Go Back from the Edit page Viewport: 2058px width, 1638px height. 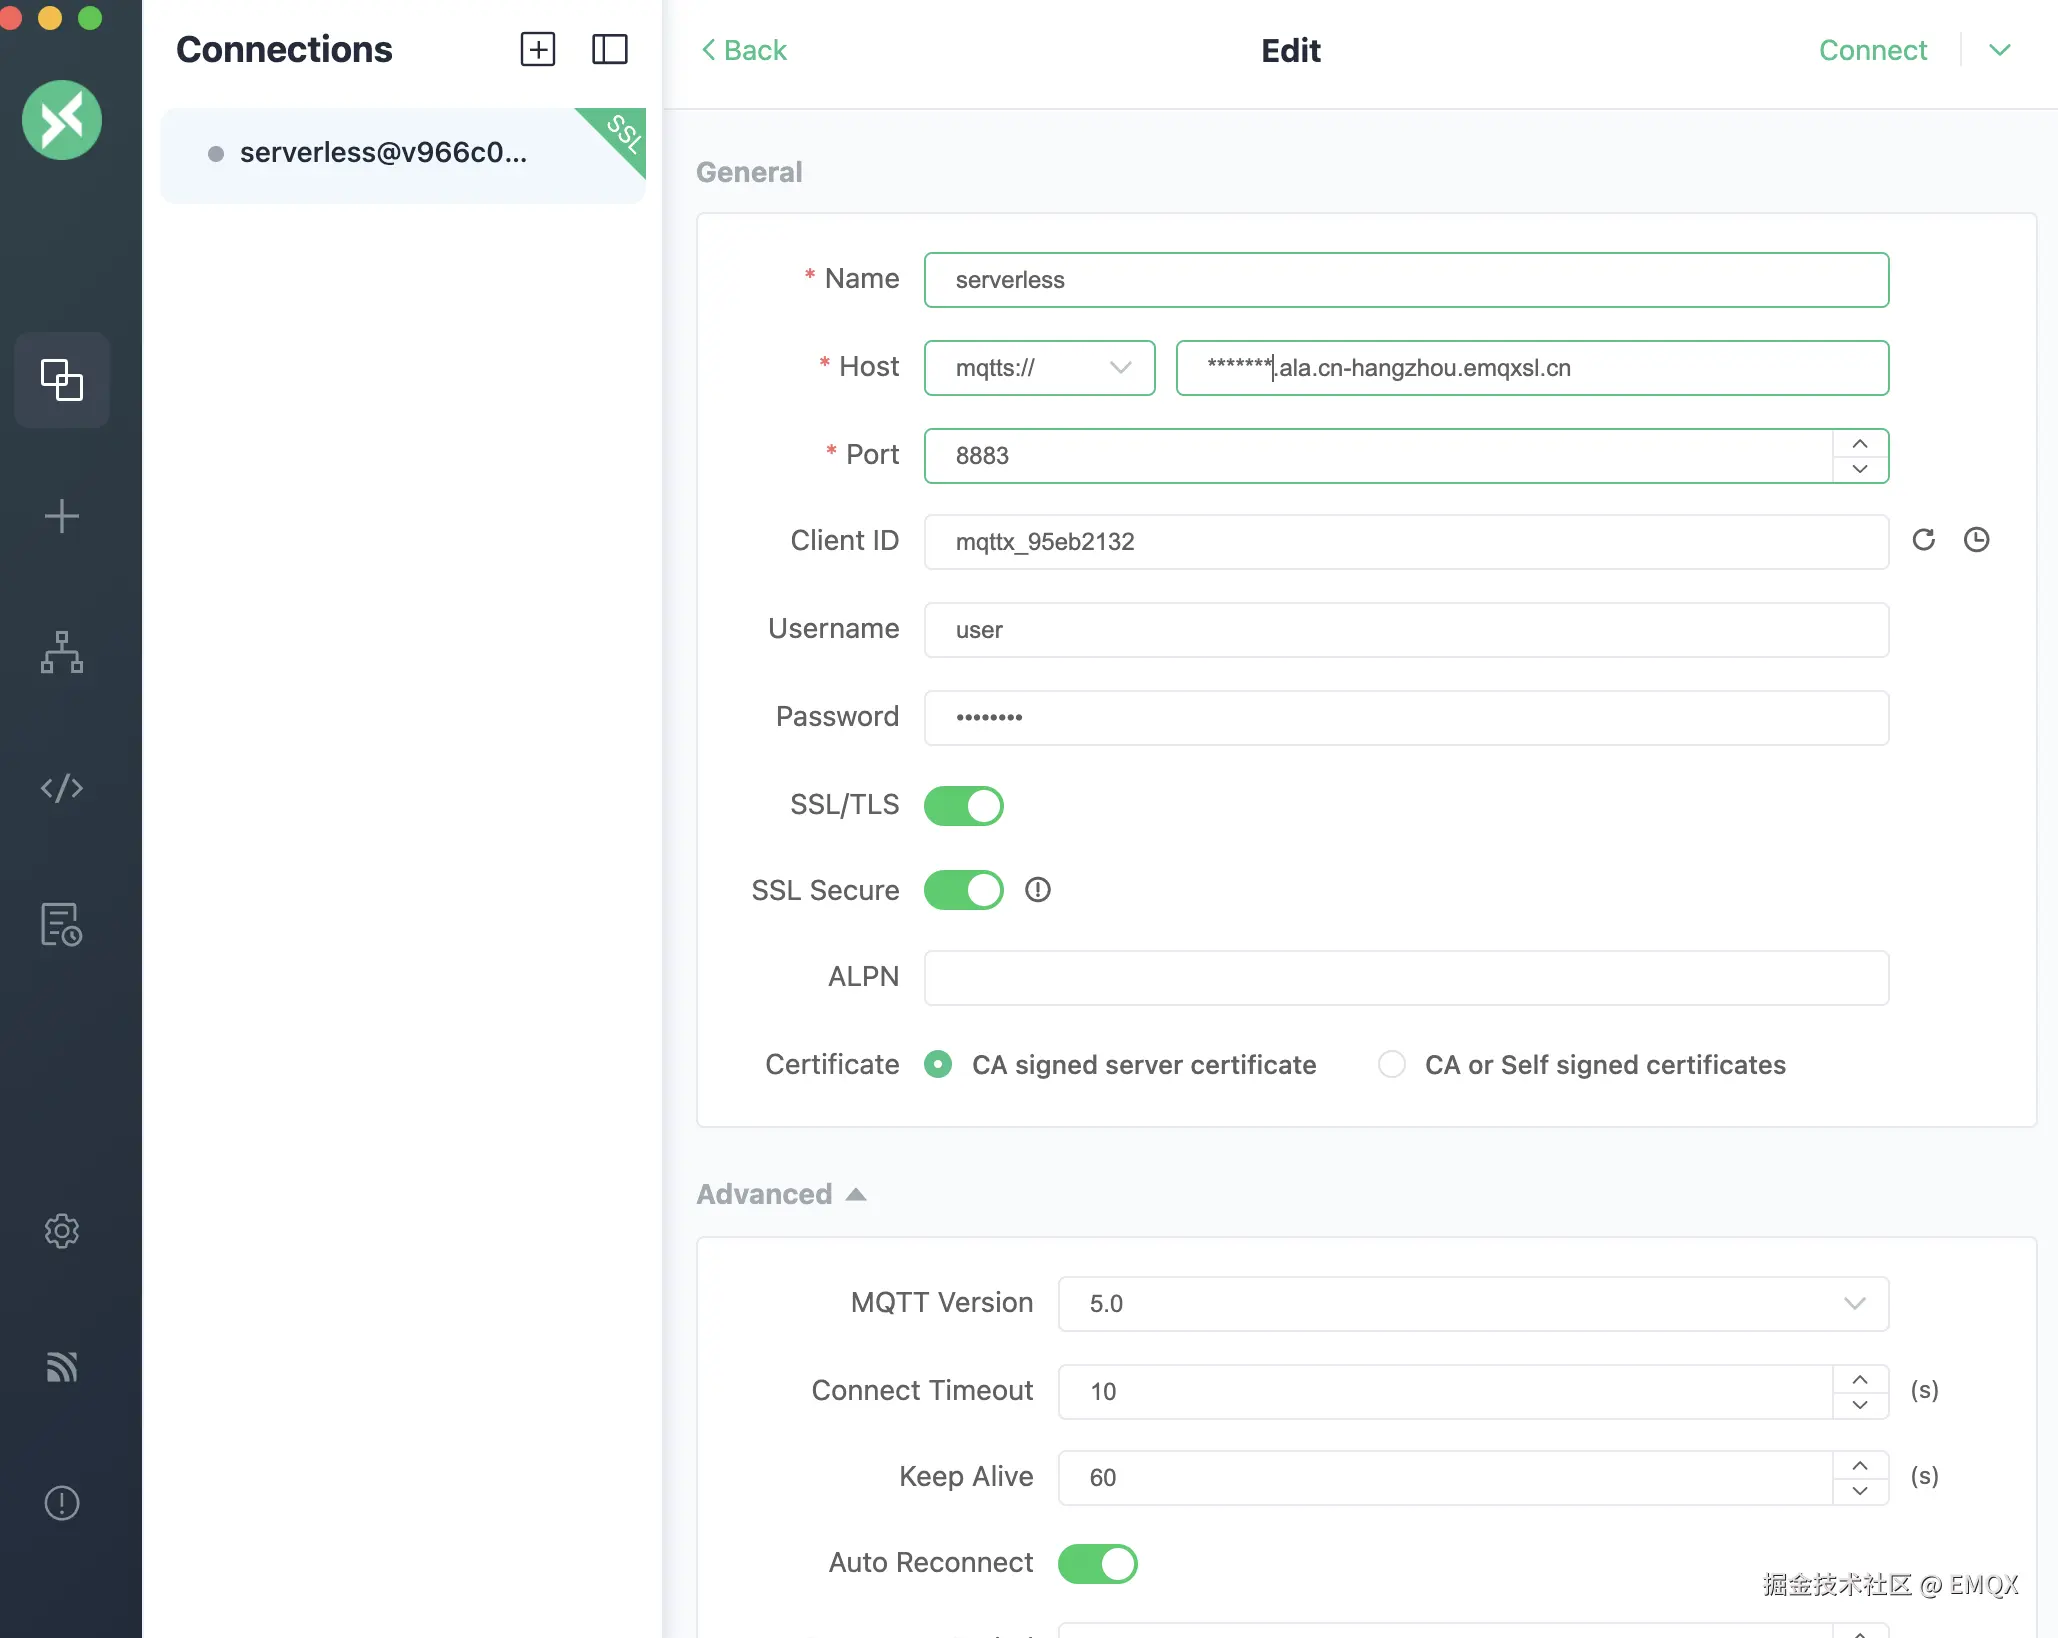click(744, 50)
